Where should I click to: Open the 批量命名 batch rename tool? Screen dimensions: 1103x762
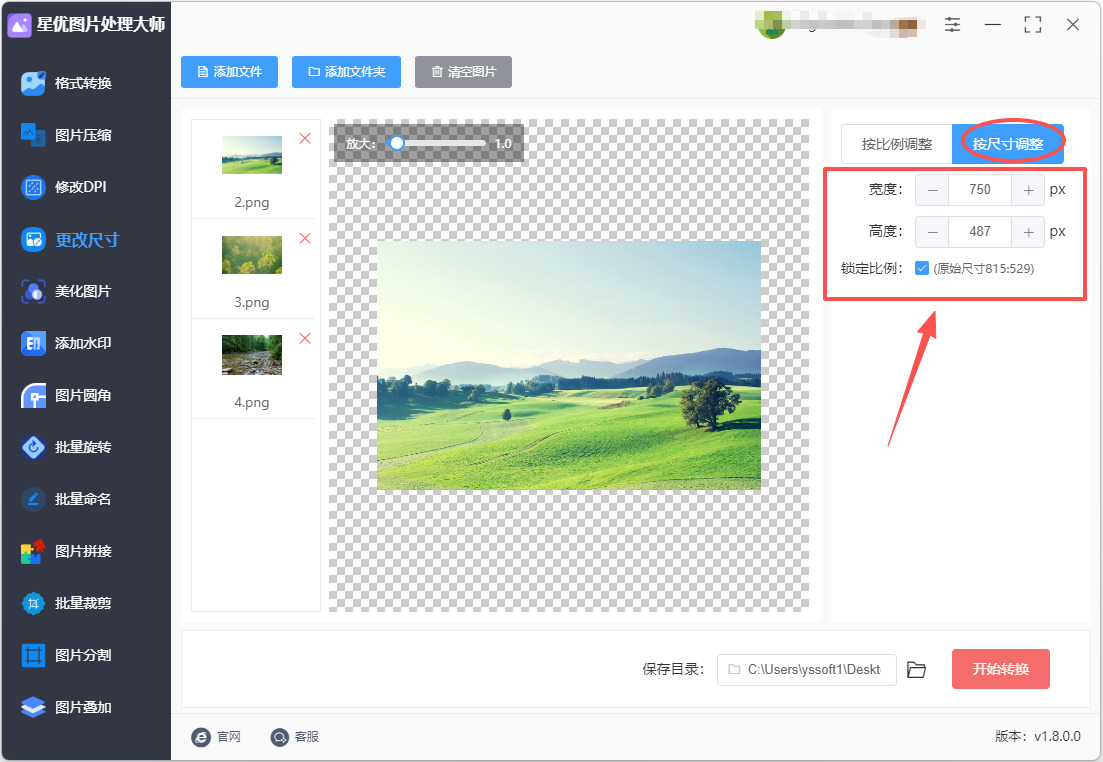(x=67, y=499)
